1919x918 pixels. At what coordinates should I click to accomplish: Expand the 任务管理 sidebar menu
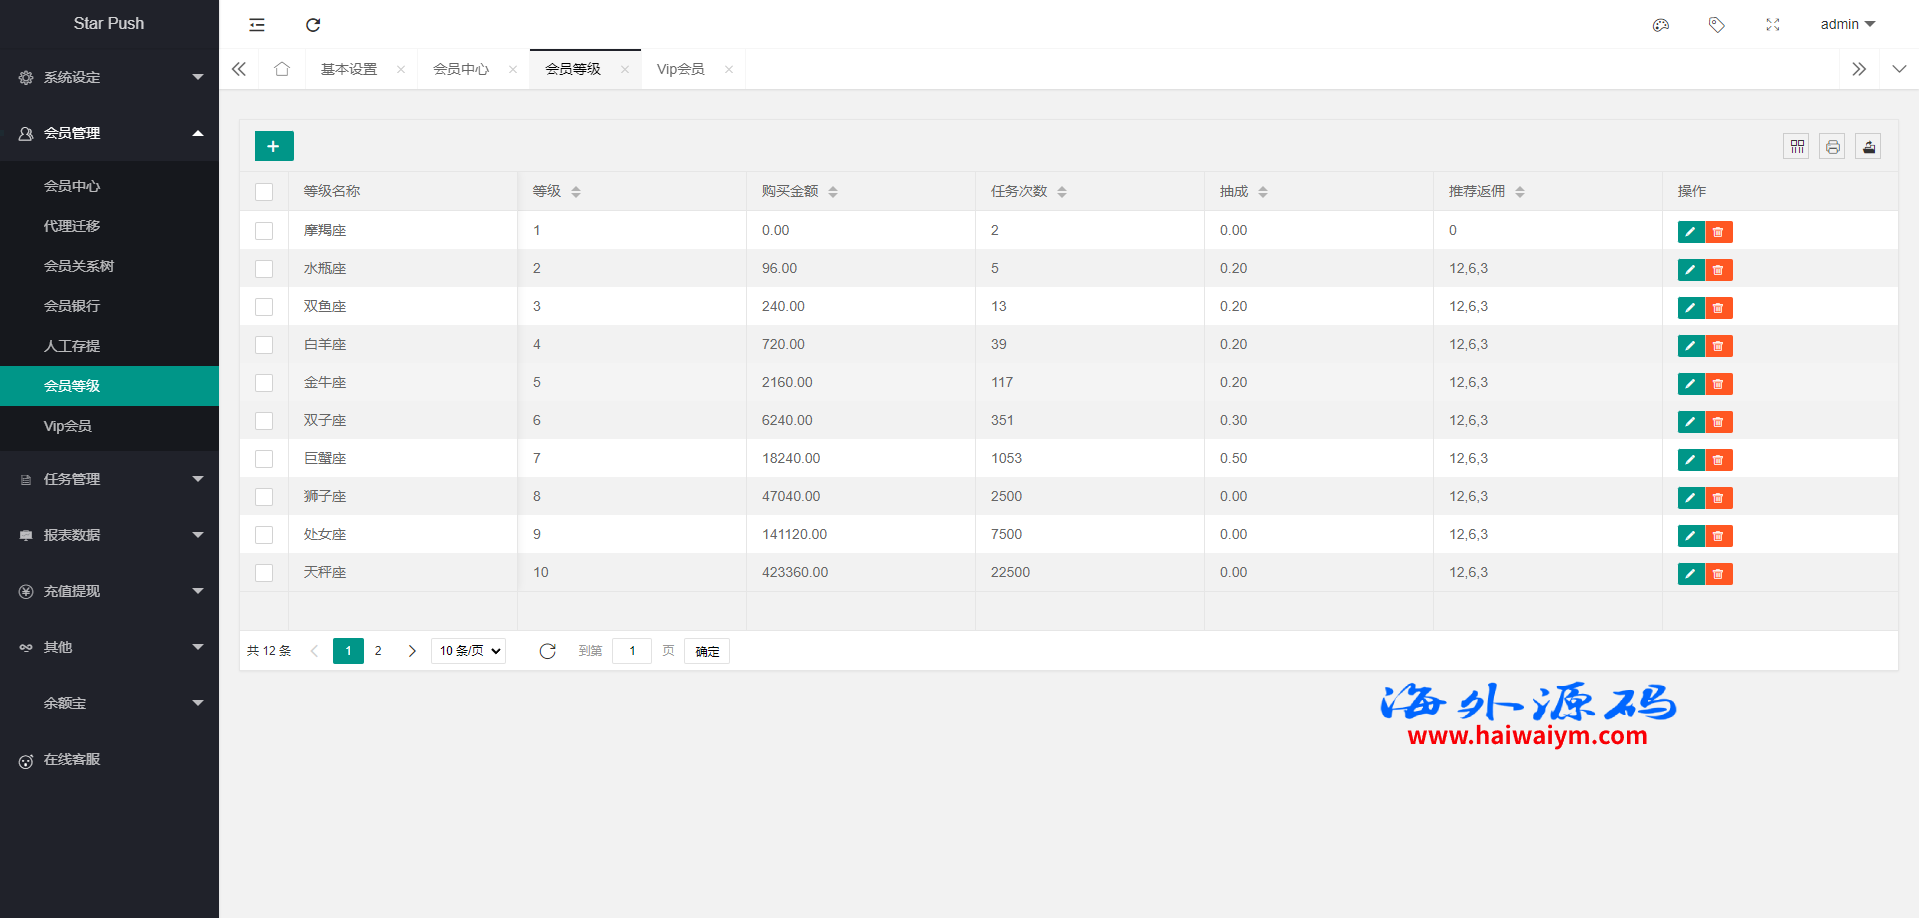tap(109, 479)
